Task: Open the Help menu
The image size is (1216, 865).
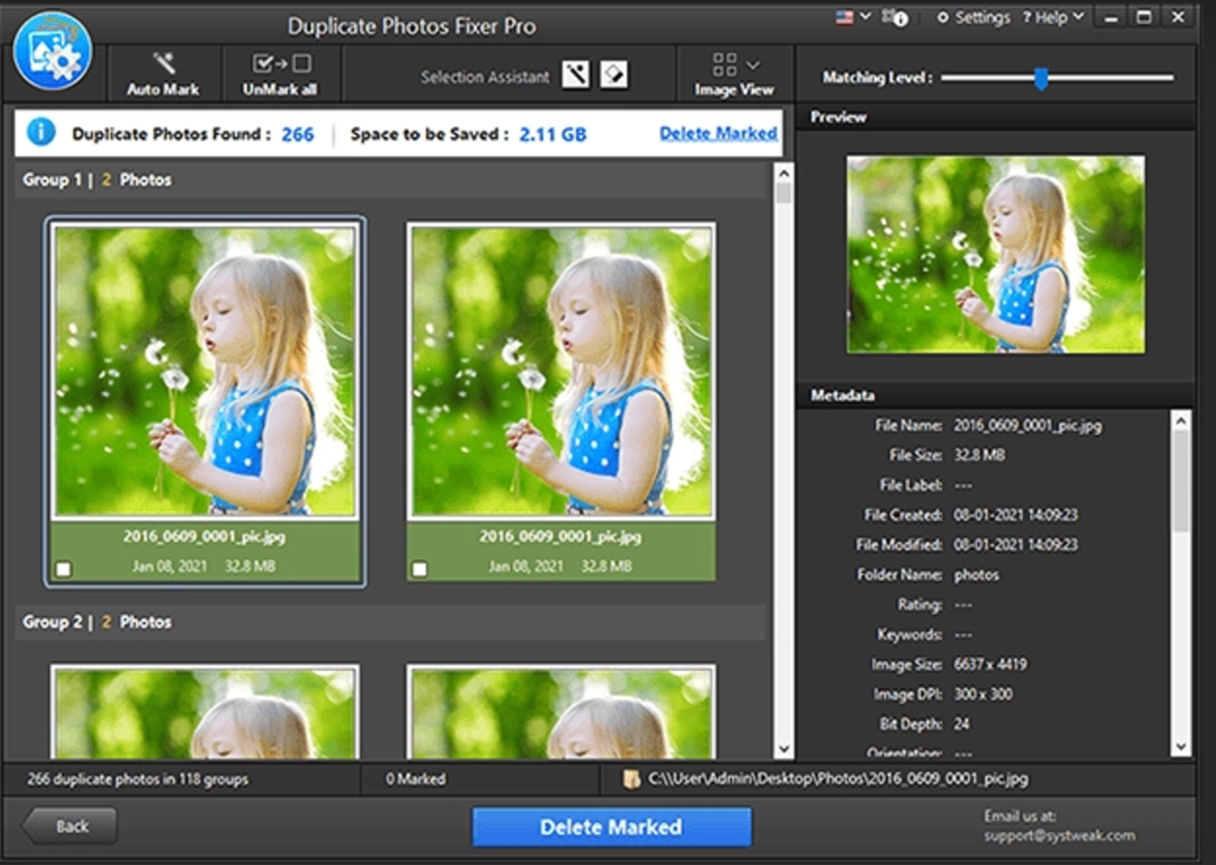Action: 1053,17
